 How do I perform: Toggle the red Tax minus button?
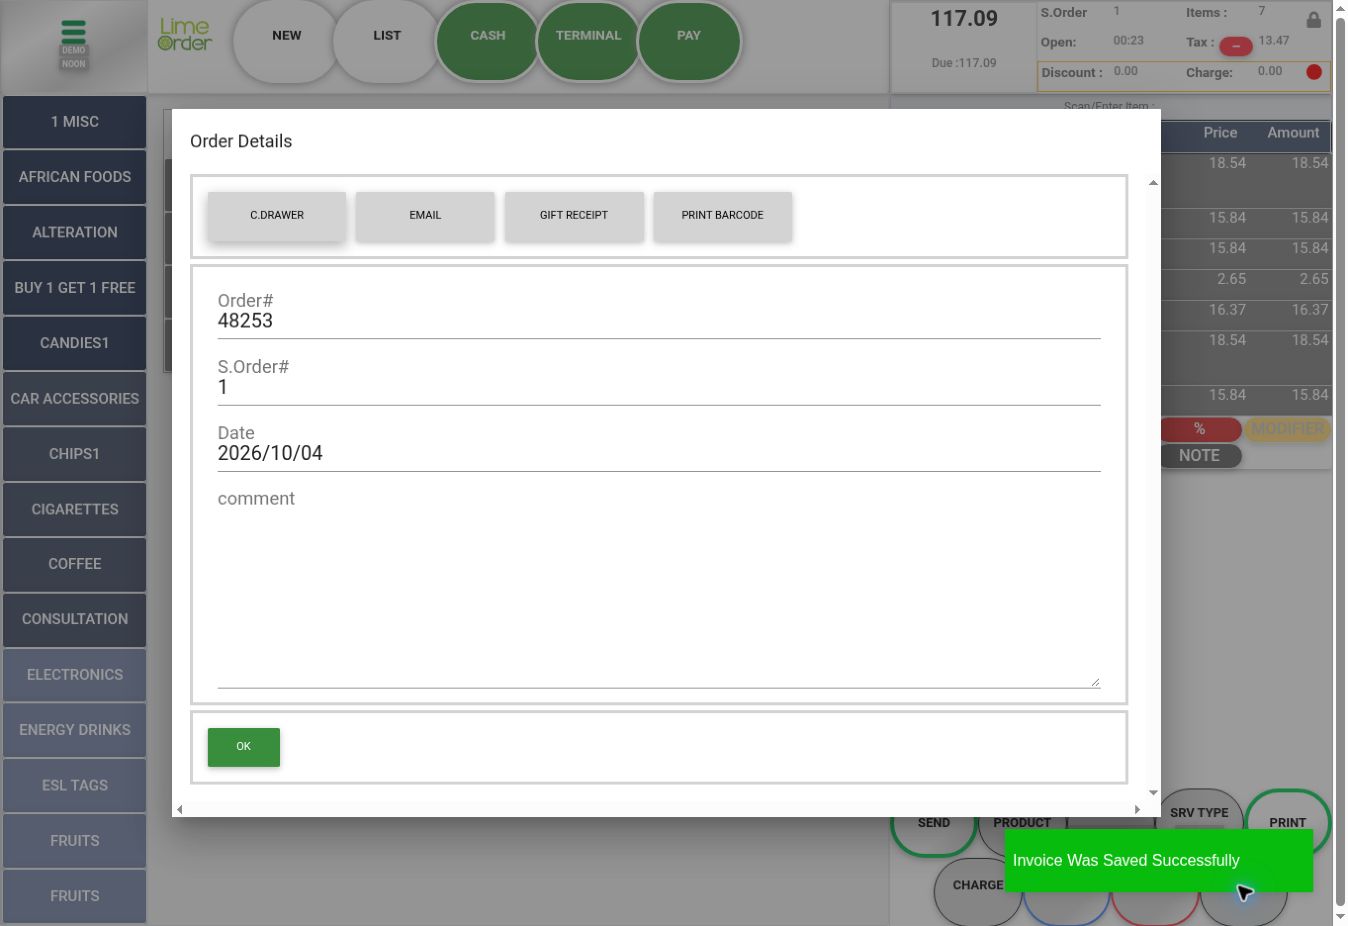point(1236,46)
